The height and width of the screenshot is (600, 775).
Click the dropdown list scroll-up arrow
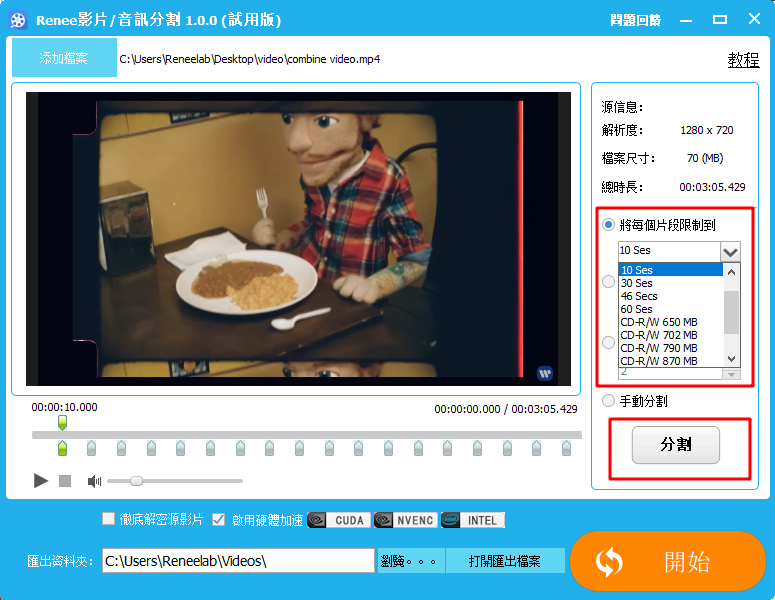[732, 271]
